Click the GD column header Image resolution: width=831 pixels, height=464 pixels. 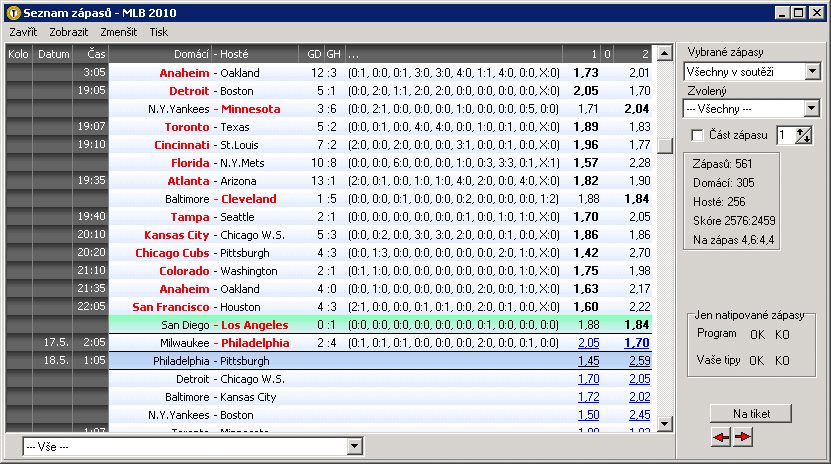(311, 54)
